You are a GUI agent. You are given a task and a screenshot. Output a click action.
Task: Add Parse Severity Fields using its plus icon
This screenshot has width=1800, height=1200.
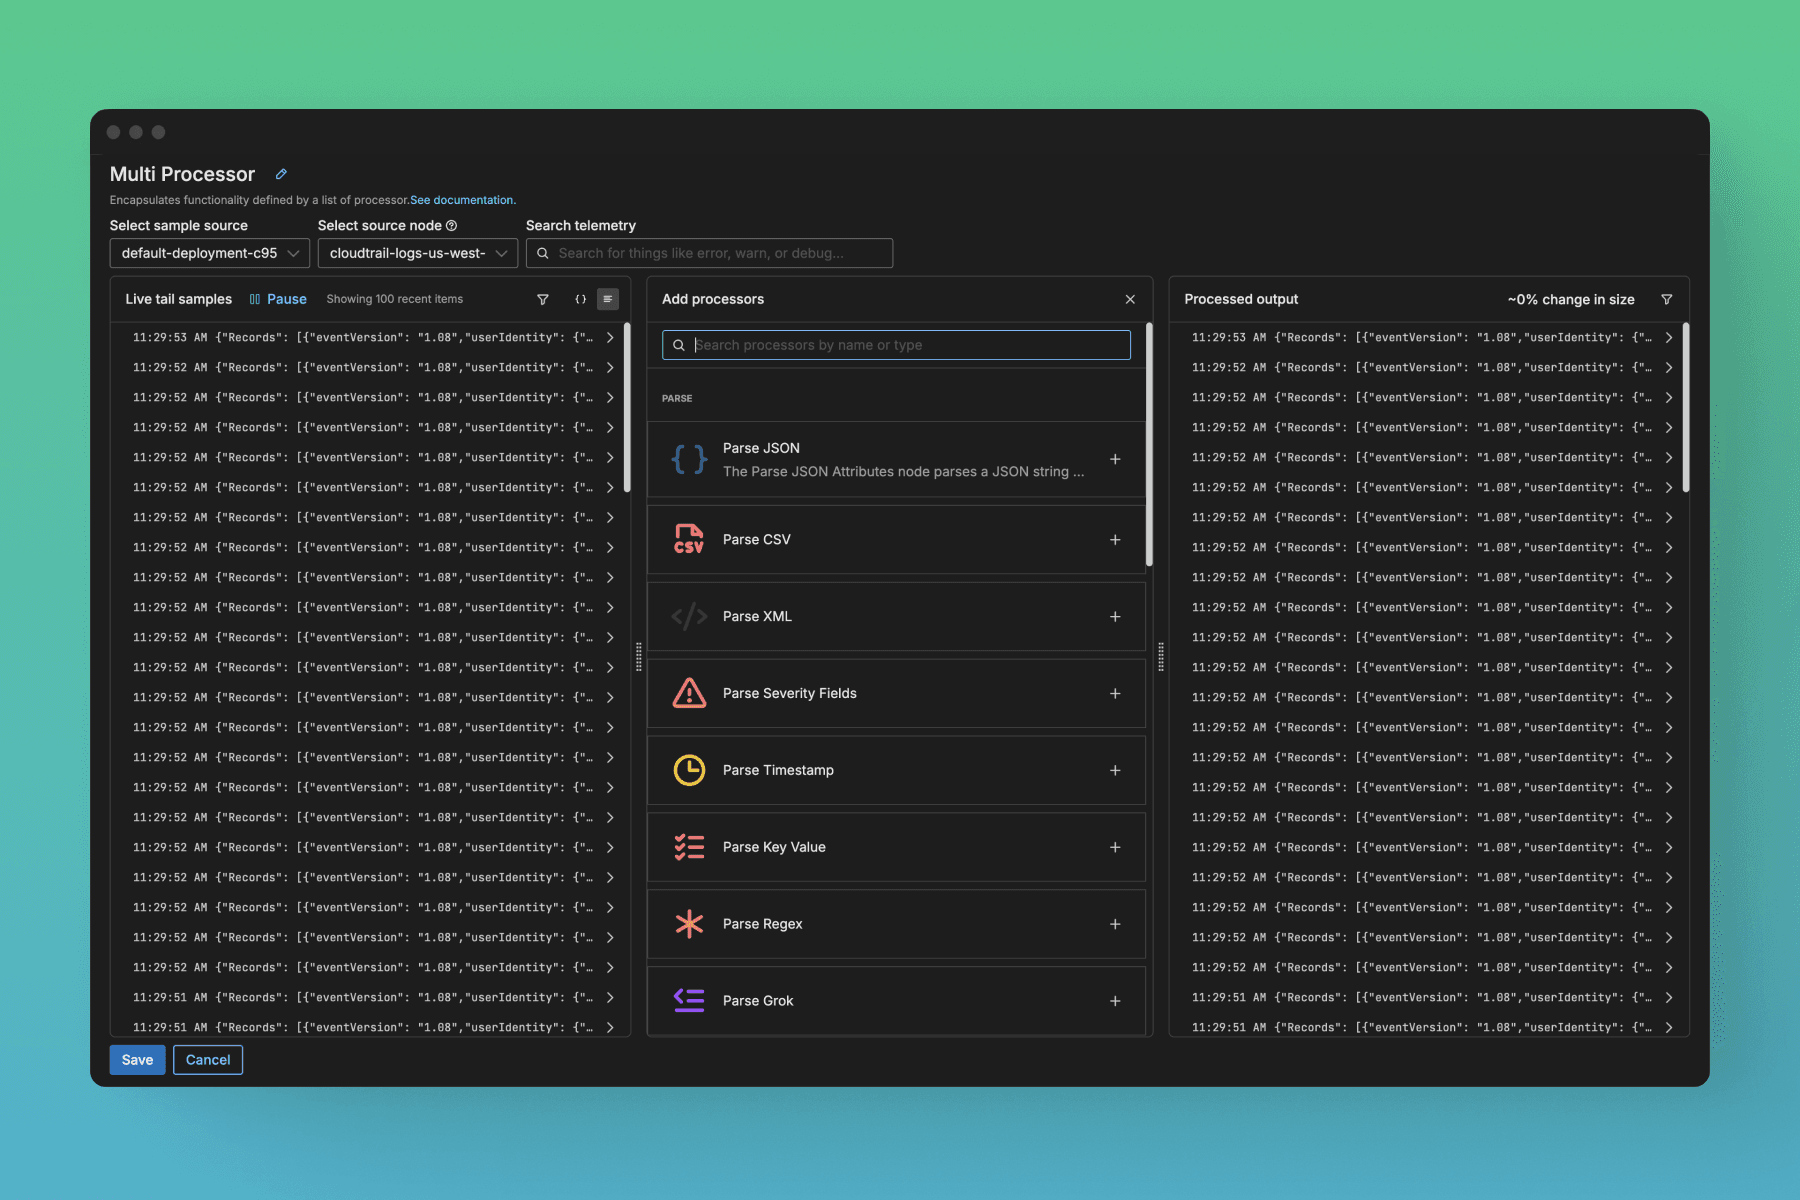[1115, 693]
